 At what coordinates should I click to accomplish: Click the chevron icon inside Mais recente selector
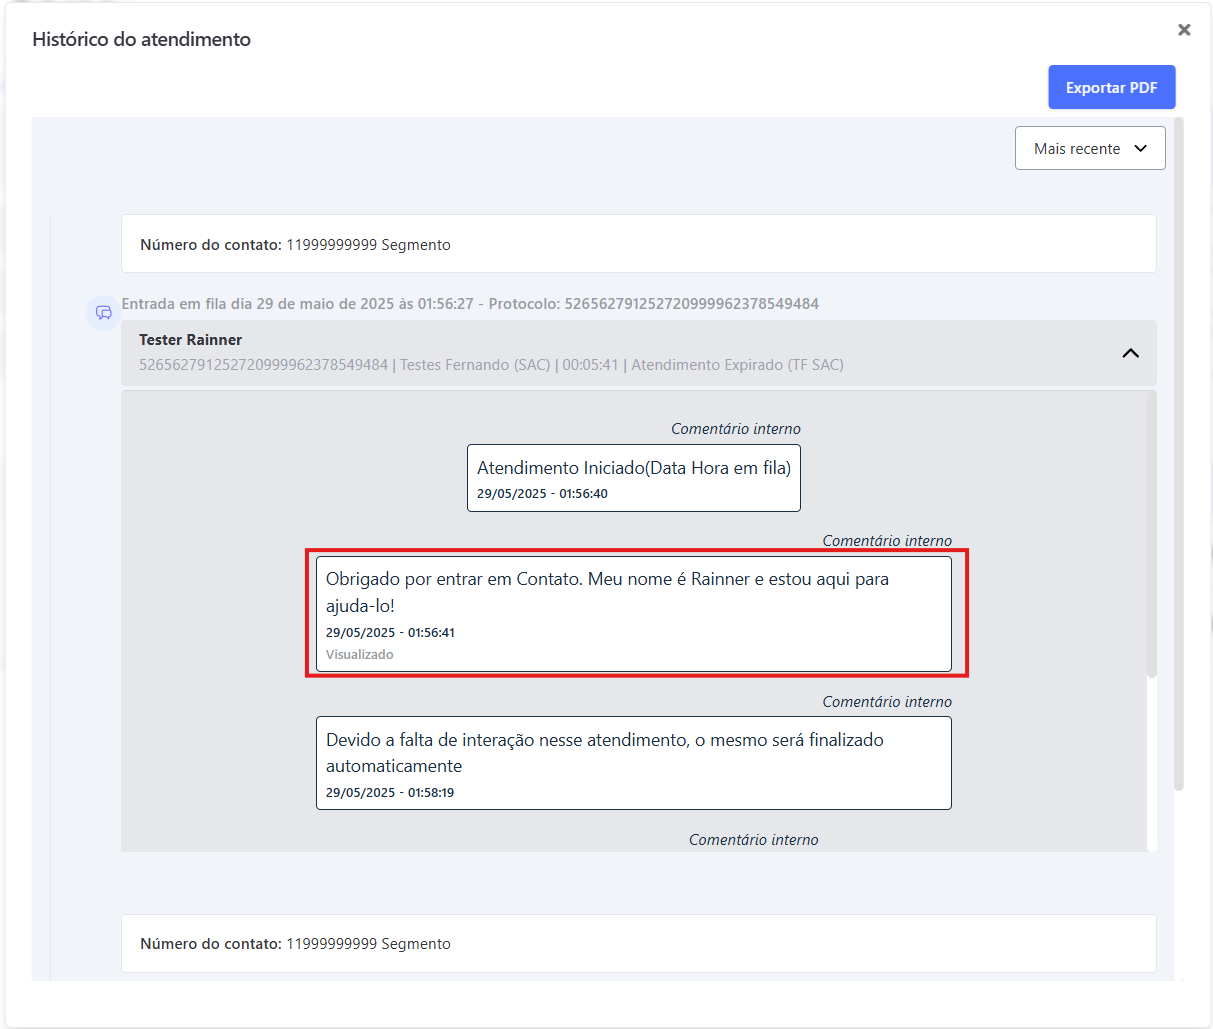[x=1140, y=147]
